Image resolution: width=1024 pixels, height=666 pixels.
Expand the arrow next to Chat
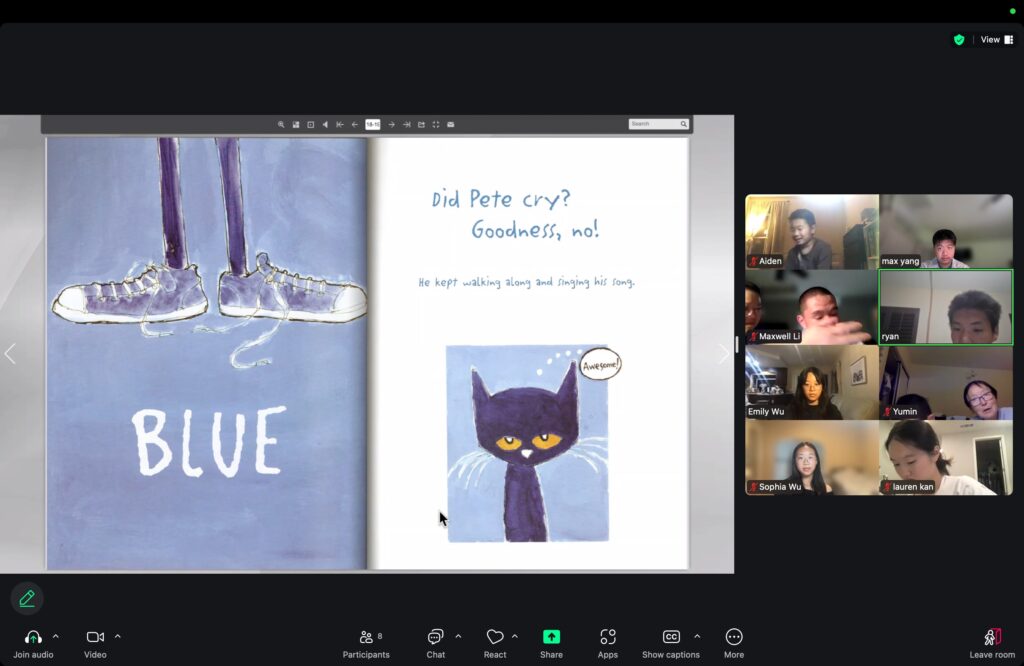pyautogui.click(x=458, y=636)
